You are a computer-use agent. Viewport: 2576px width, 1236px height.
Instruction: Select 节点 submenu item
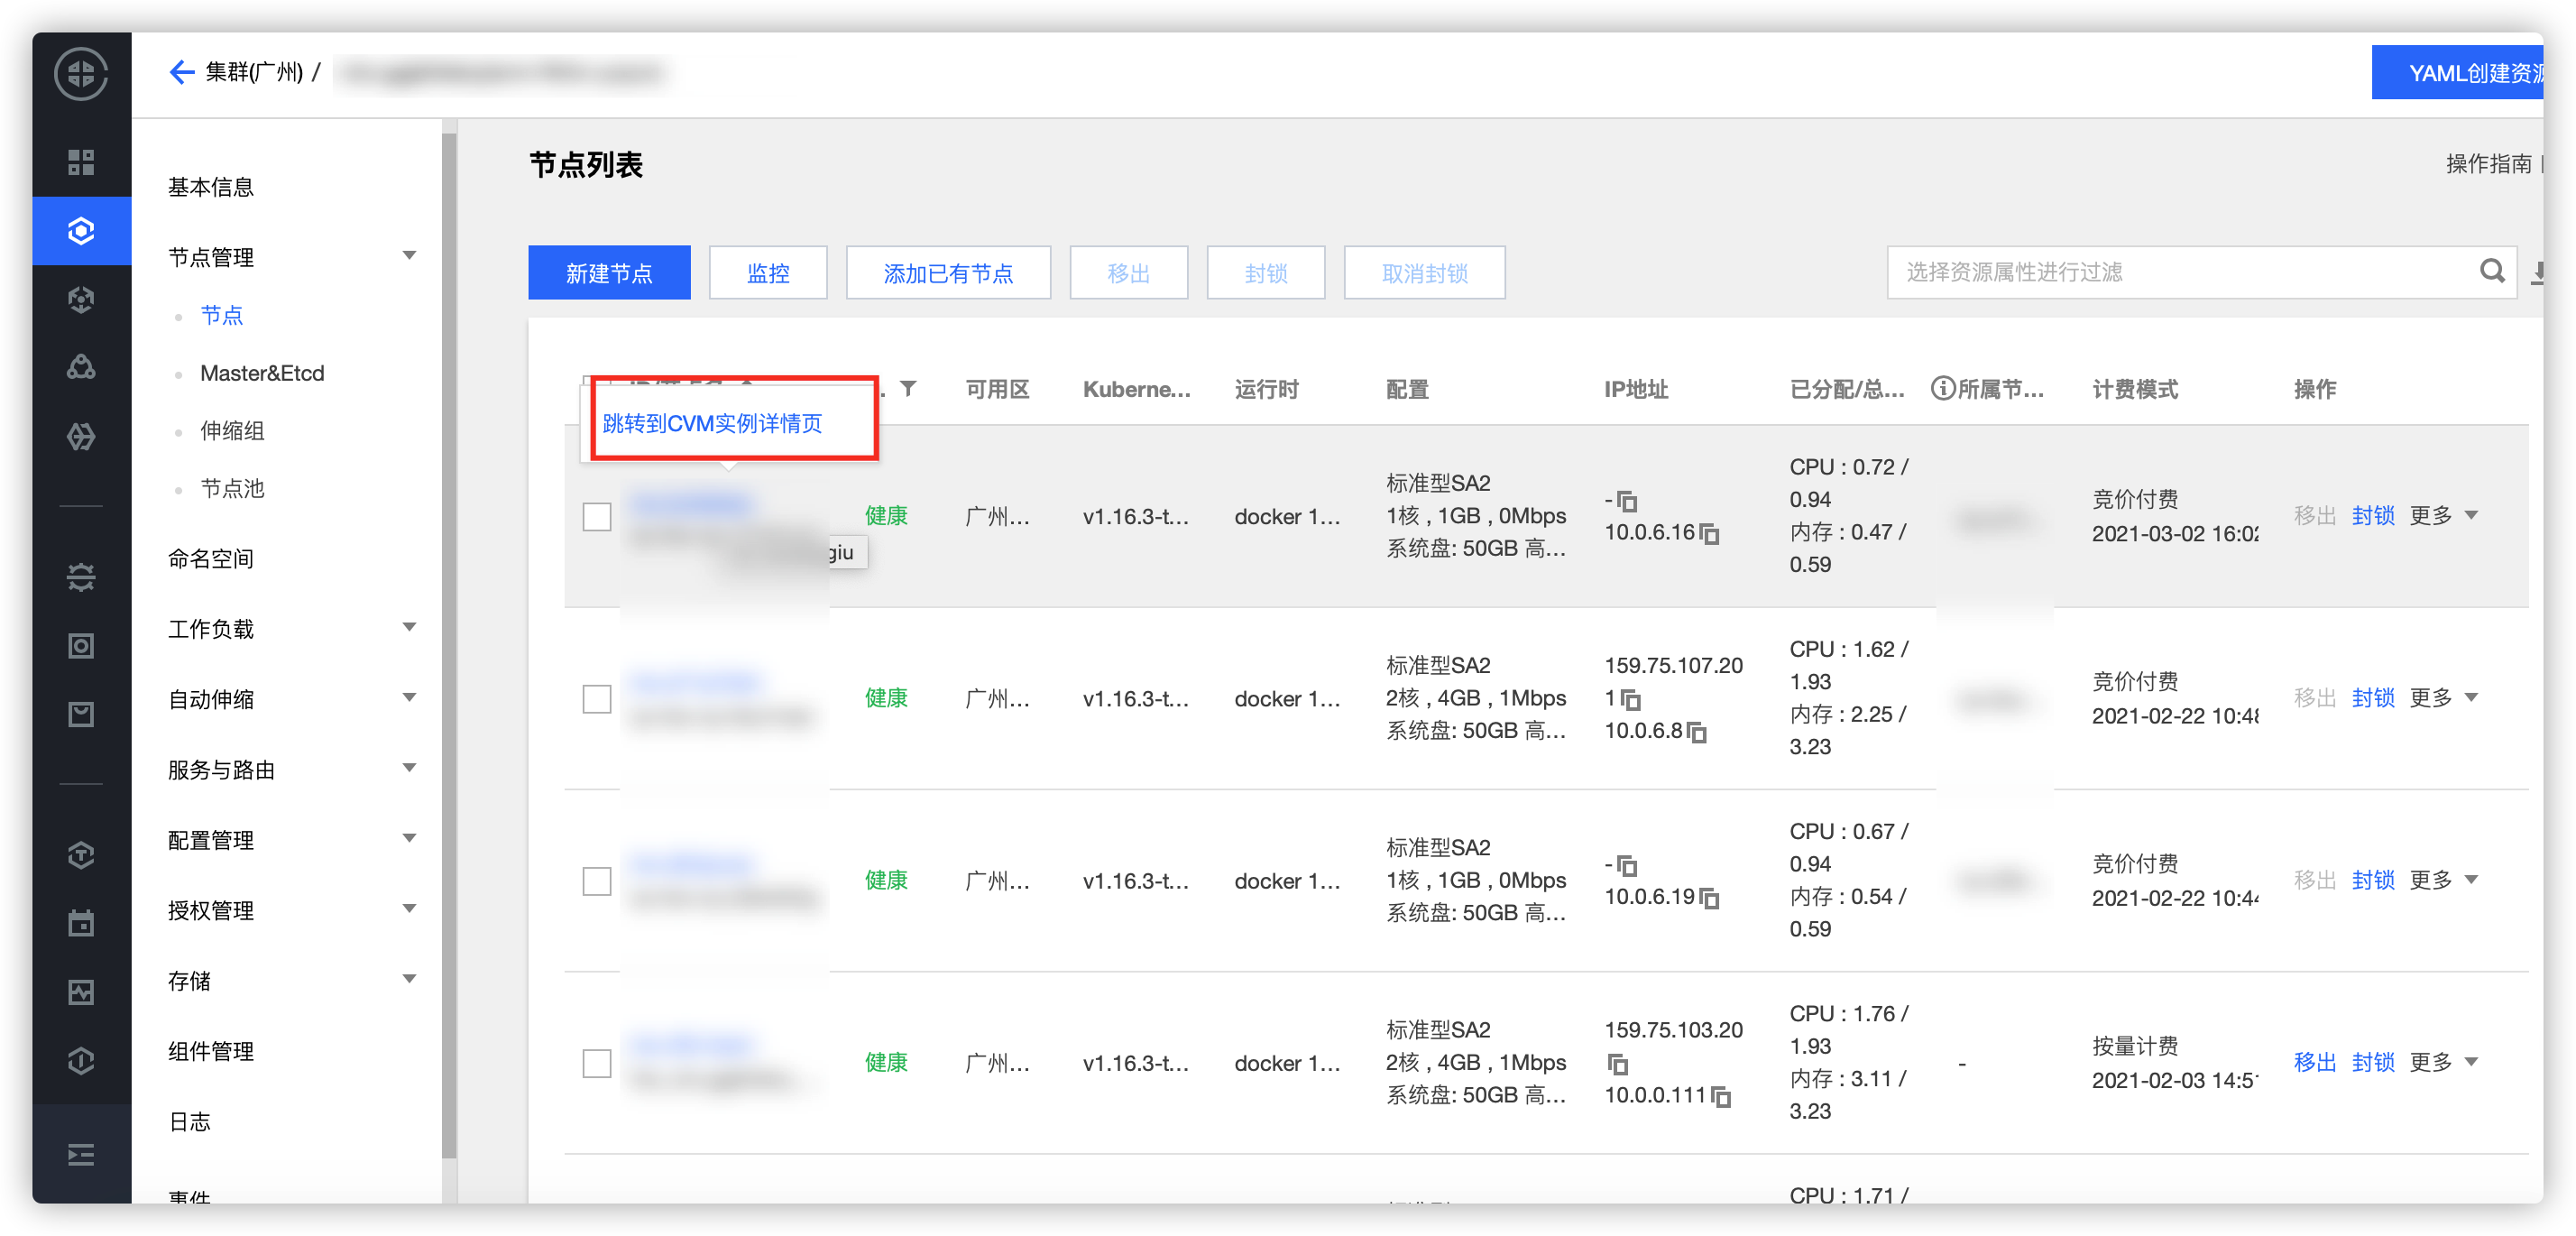point(222,315)
